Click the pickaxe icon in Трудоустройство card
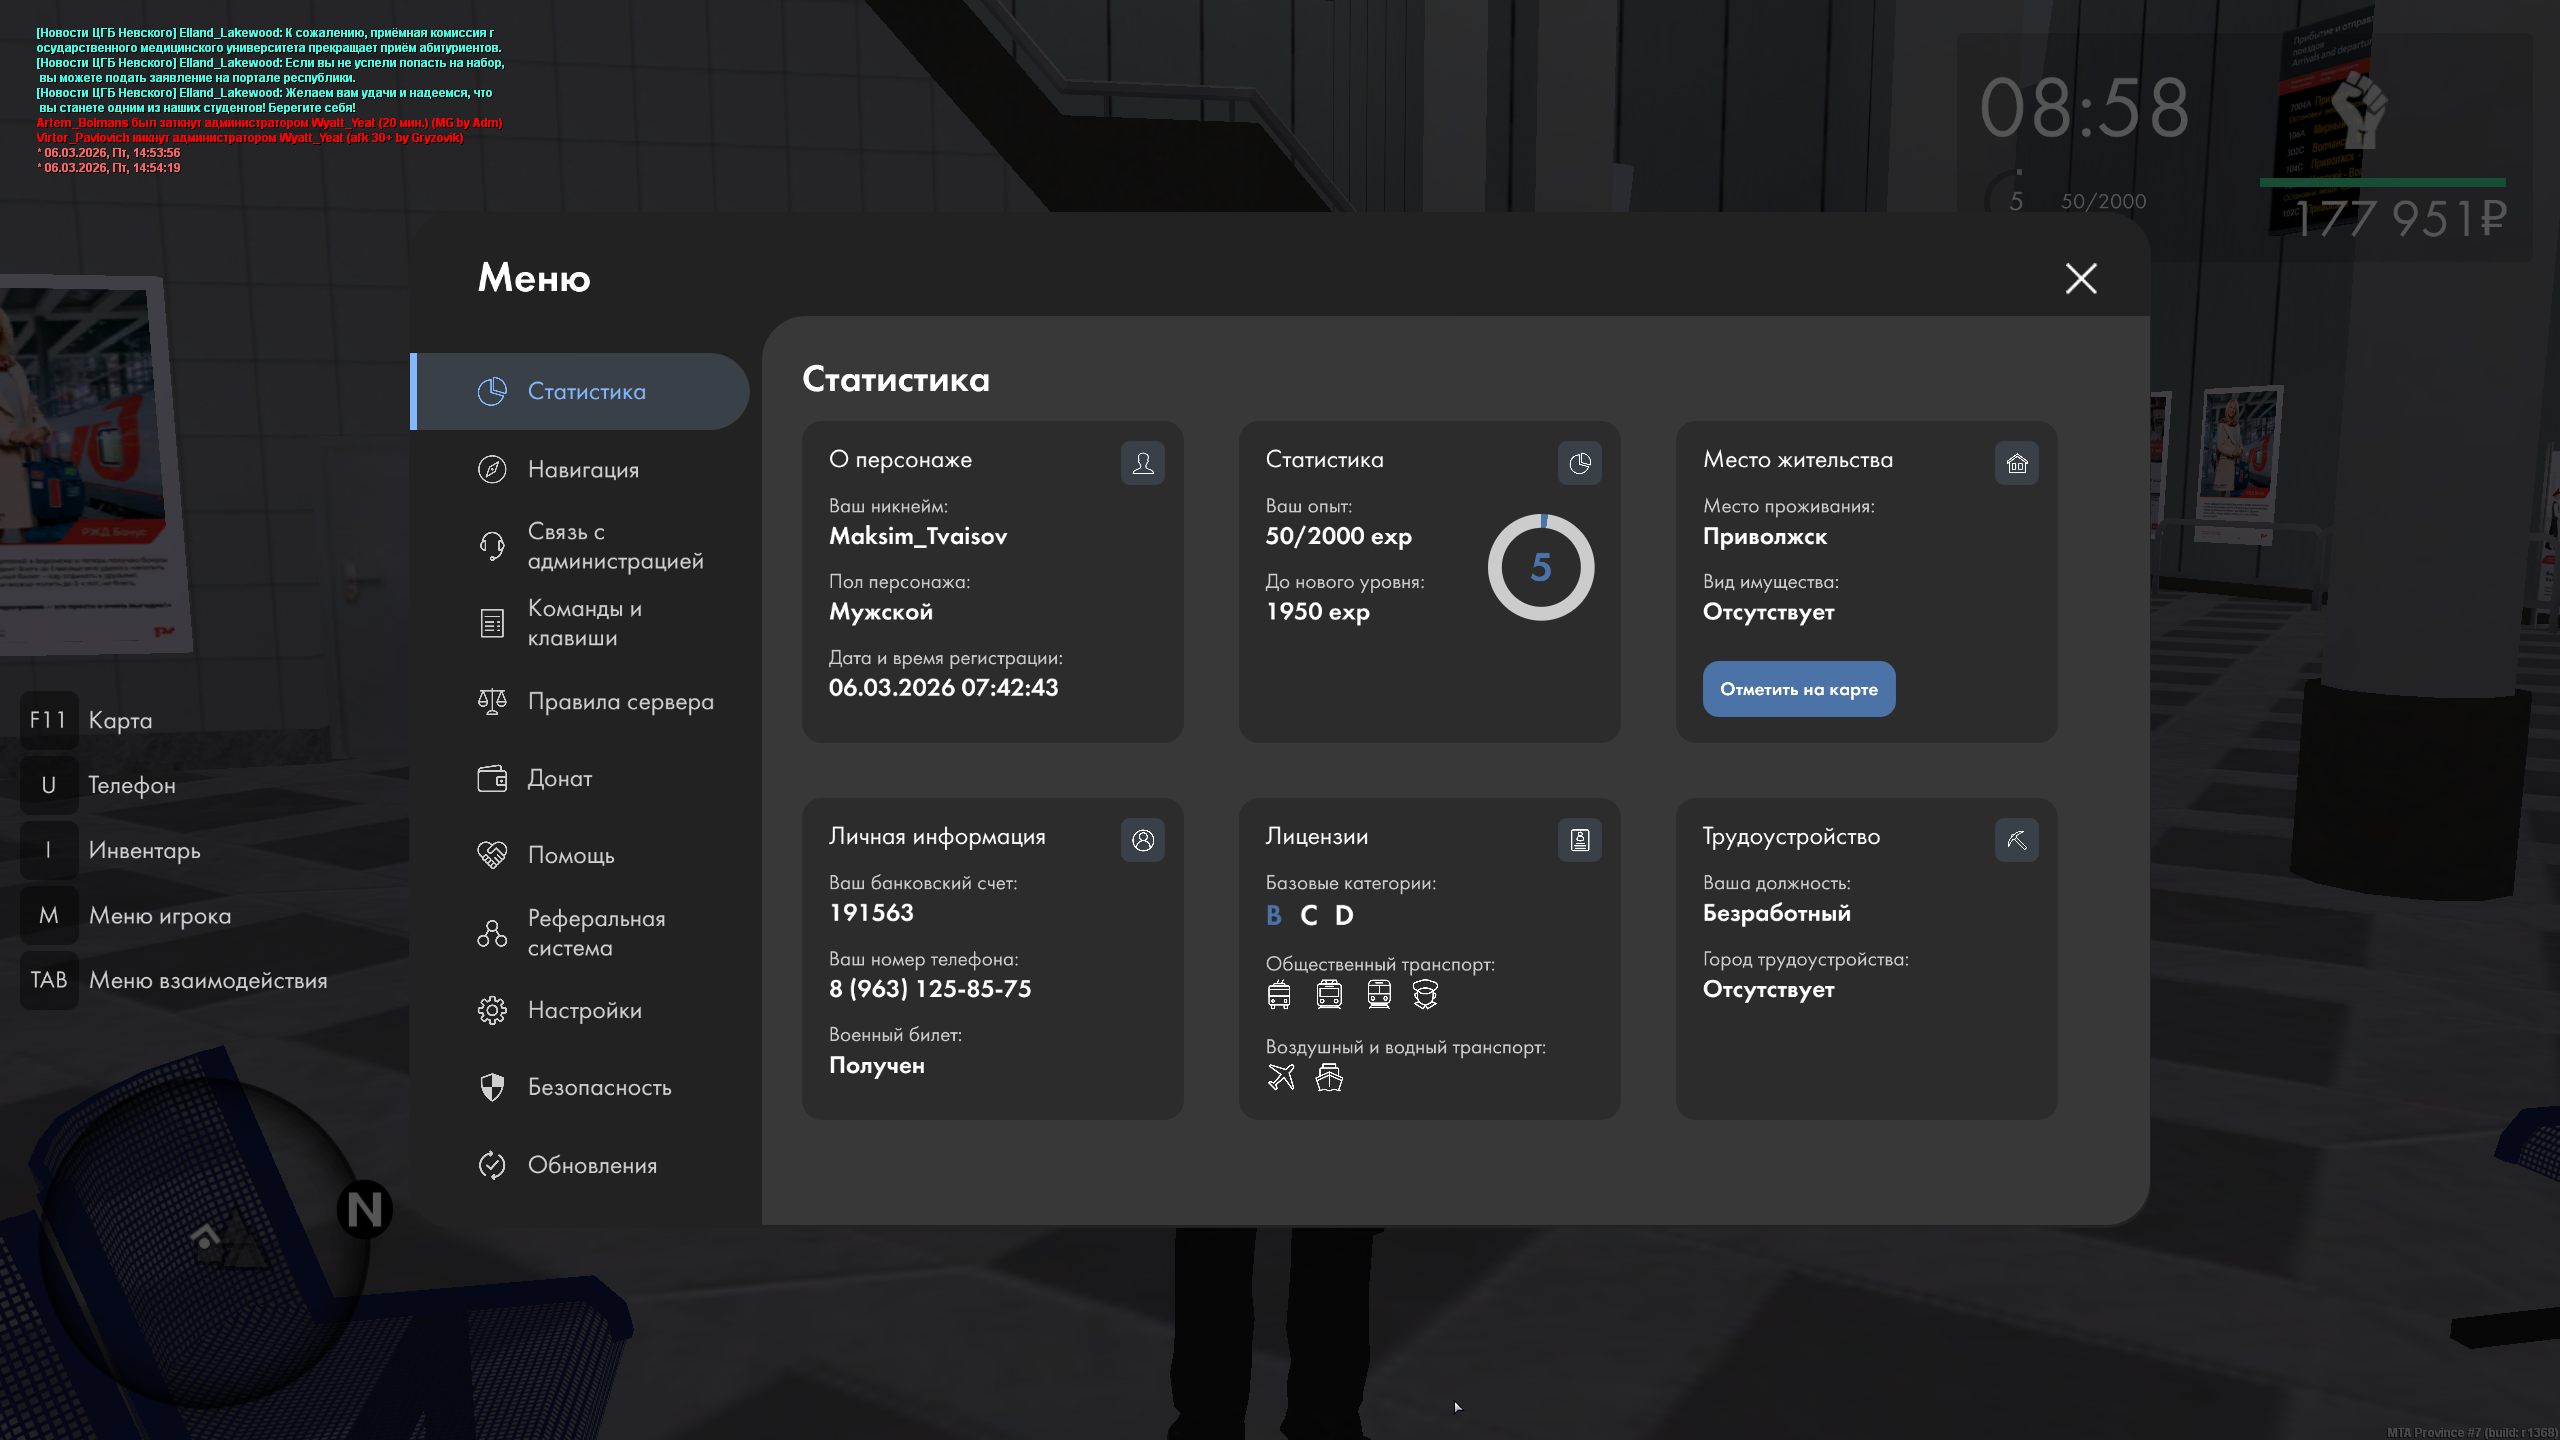 pyautogui.click(x=2016, y=840)
